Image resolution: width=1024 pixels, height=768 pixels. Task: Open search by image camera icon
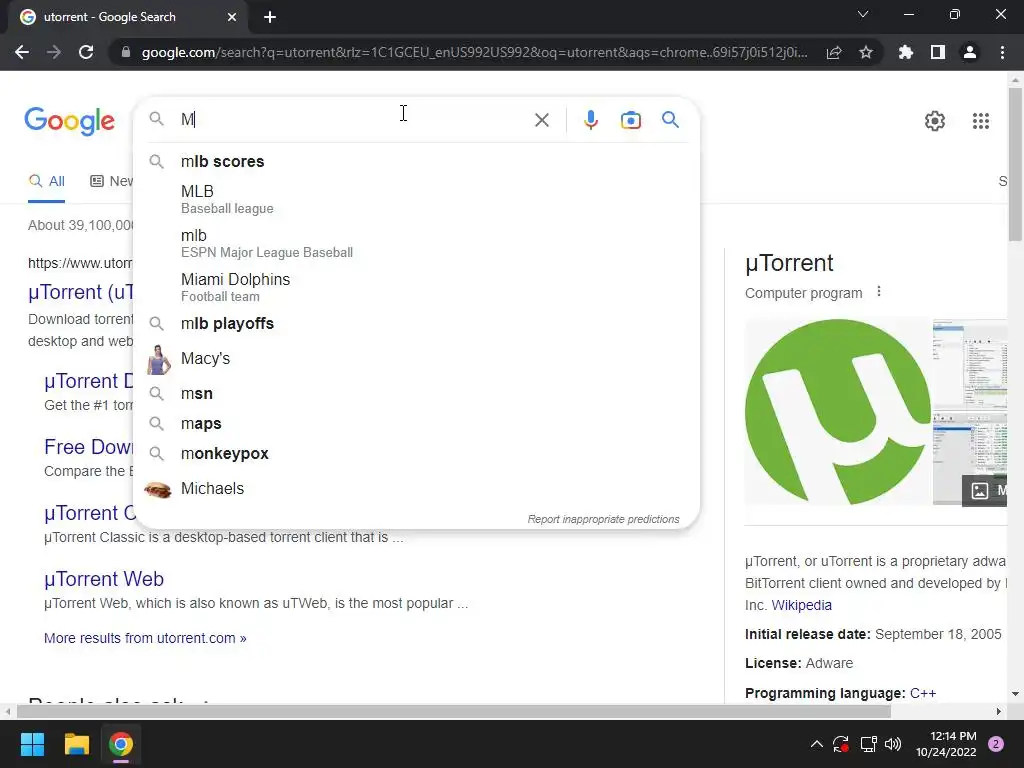(x=630, y=120)
